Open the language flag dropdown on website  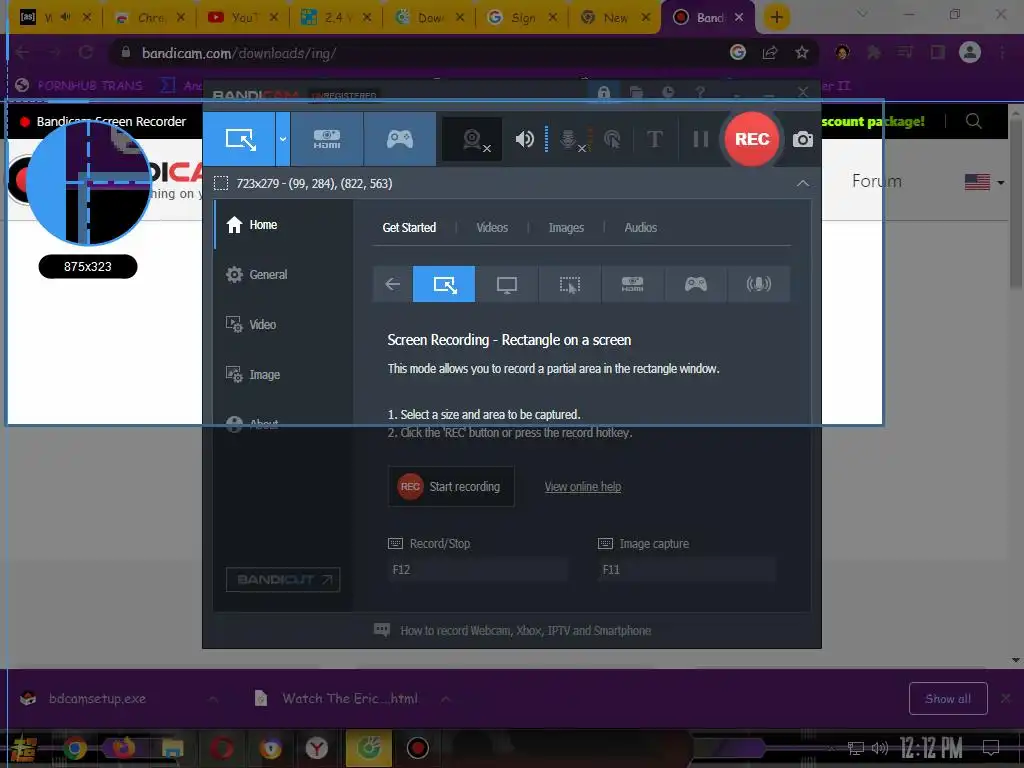984,182
